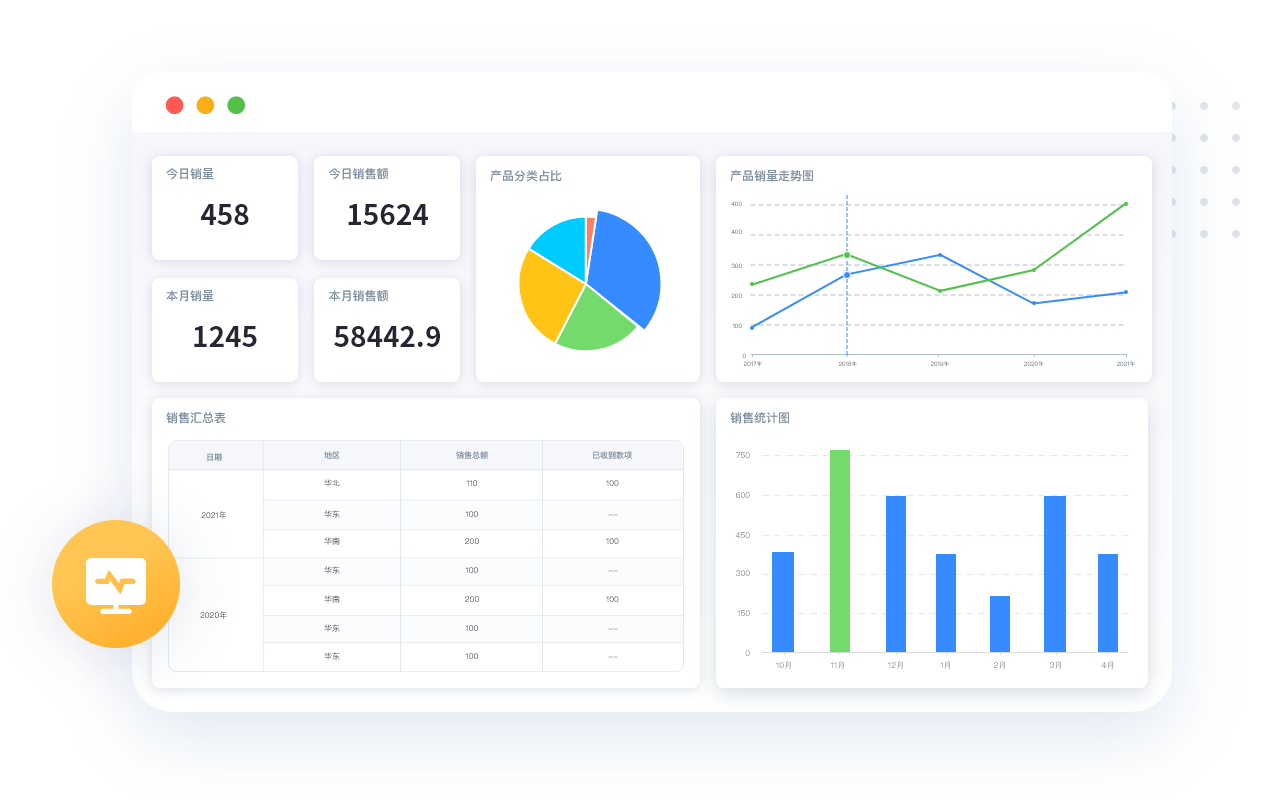The height and width of the screenshot is (800, 1280).
Task: Click the green line endpoint at 2021年
Action: click(1125, 204)
